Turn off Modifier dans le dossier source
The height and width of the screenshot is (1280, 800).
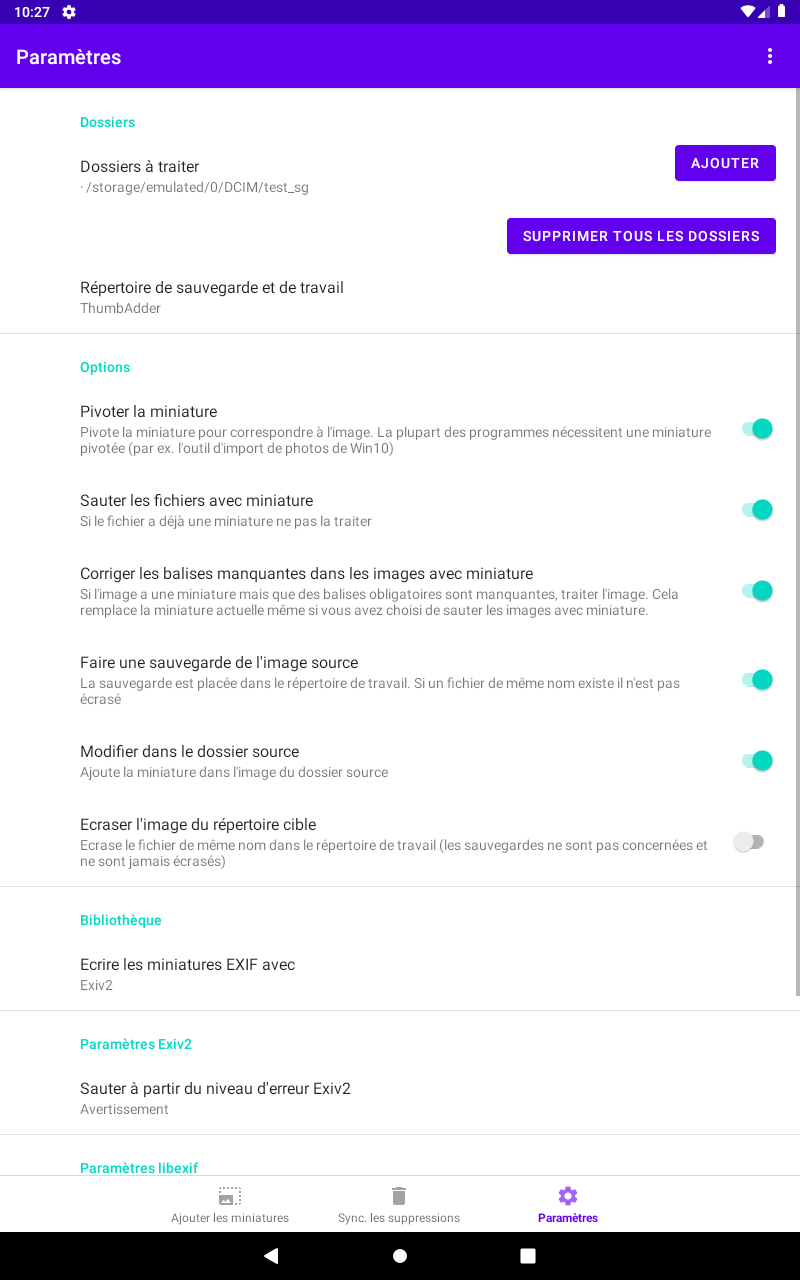pyautogui.click(x=756, y=761)
